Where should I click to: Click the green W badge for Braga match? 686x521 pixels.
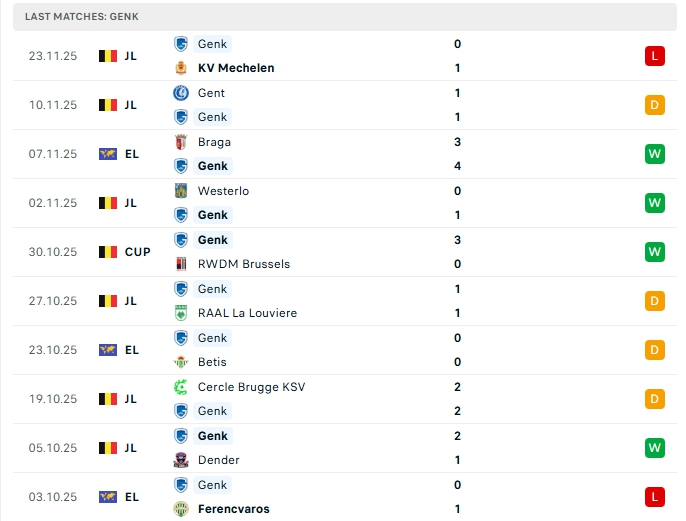pos(655,154)
